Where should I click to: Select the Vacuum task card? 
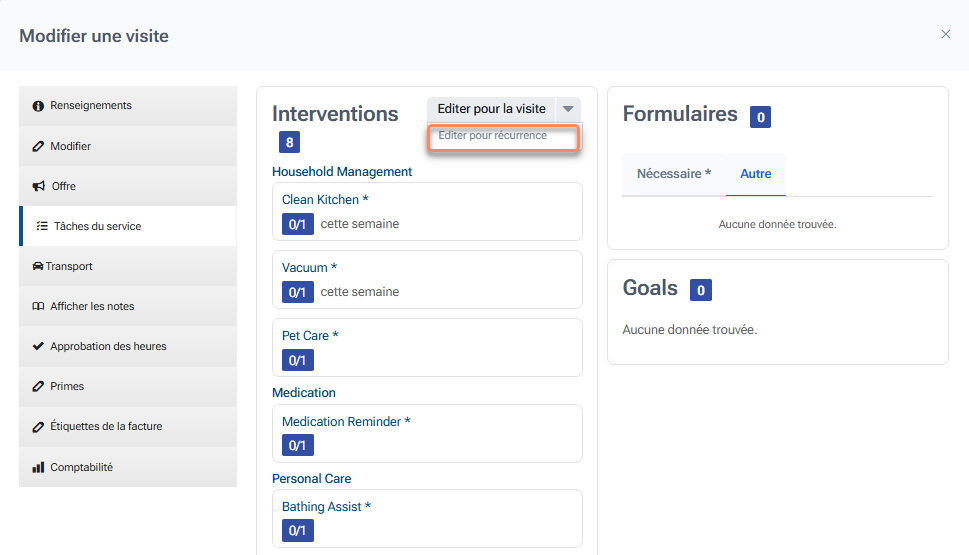427,279
